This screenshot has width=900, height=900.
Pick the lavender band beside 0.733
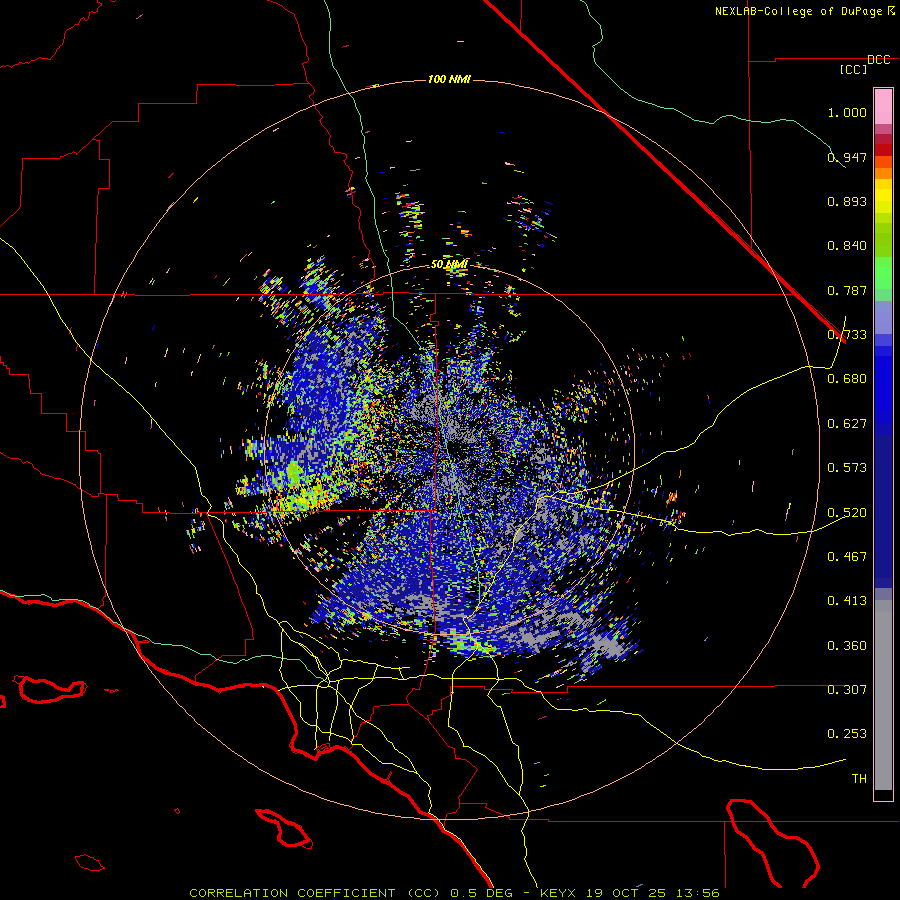click(883, 319)
